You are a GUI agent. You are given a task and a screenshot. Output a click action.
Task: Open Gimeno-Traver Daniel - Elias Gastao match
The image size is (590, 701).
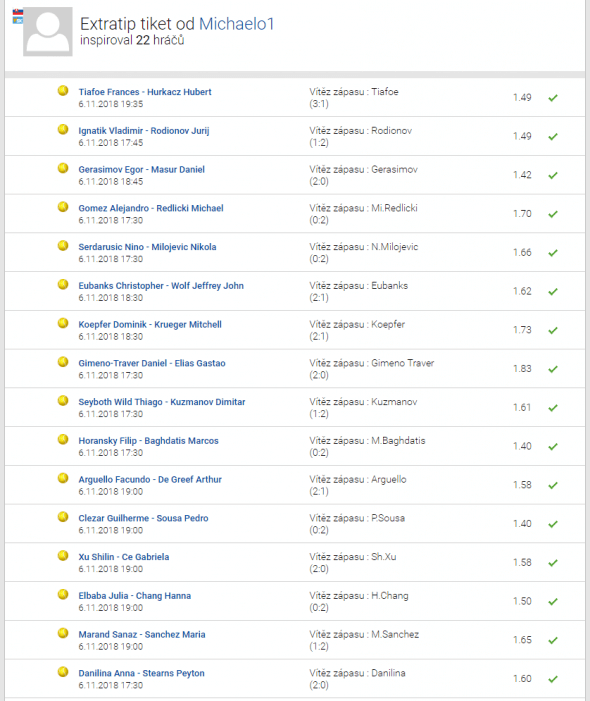(152, 363)
